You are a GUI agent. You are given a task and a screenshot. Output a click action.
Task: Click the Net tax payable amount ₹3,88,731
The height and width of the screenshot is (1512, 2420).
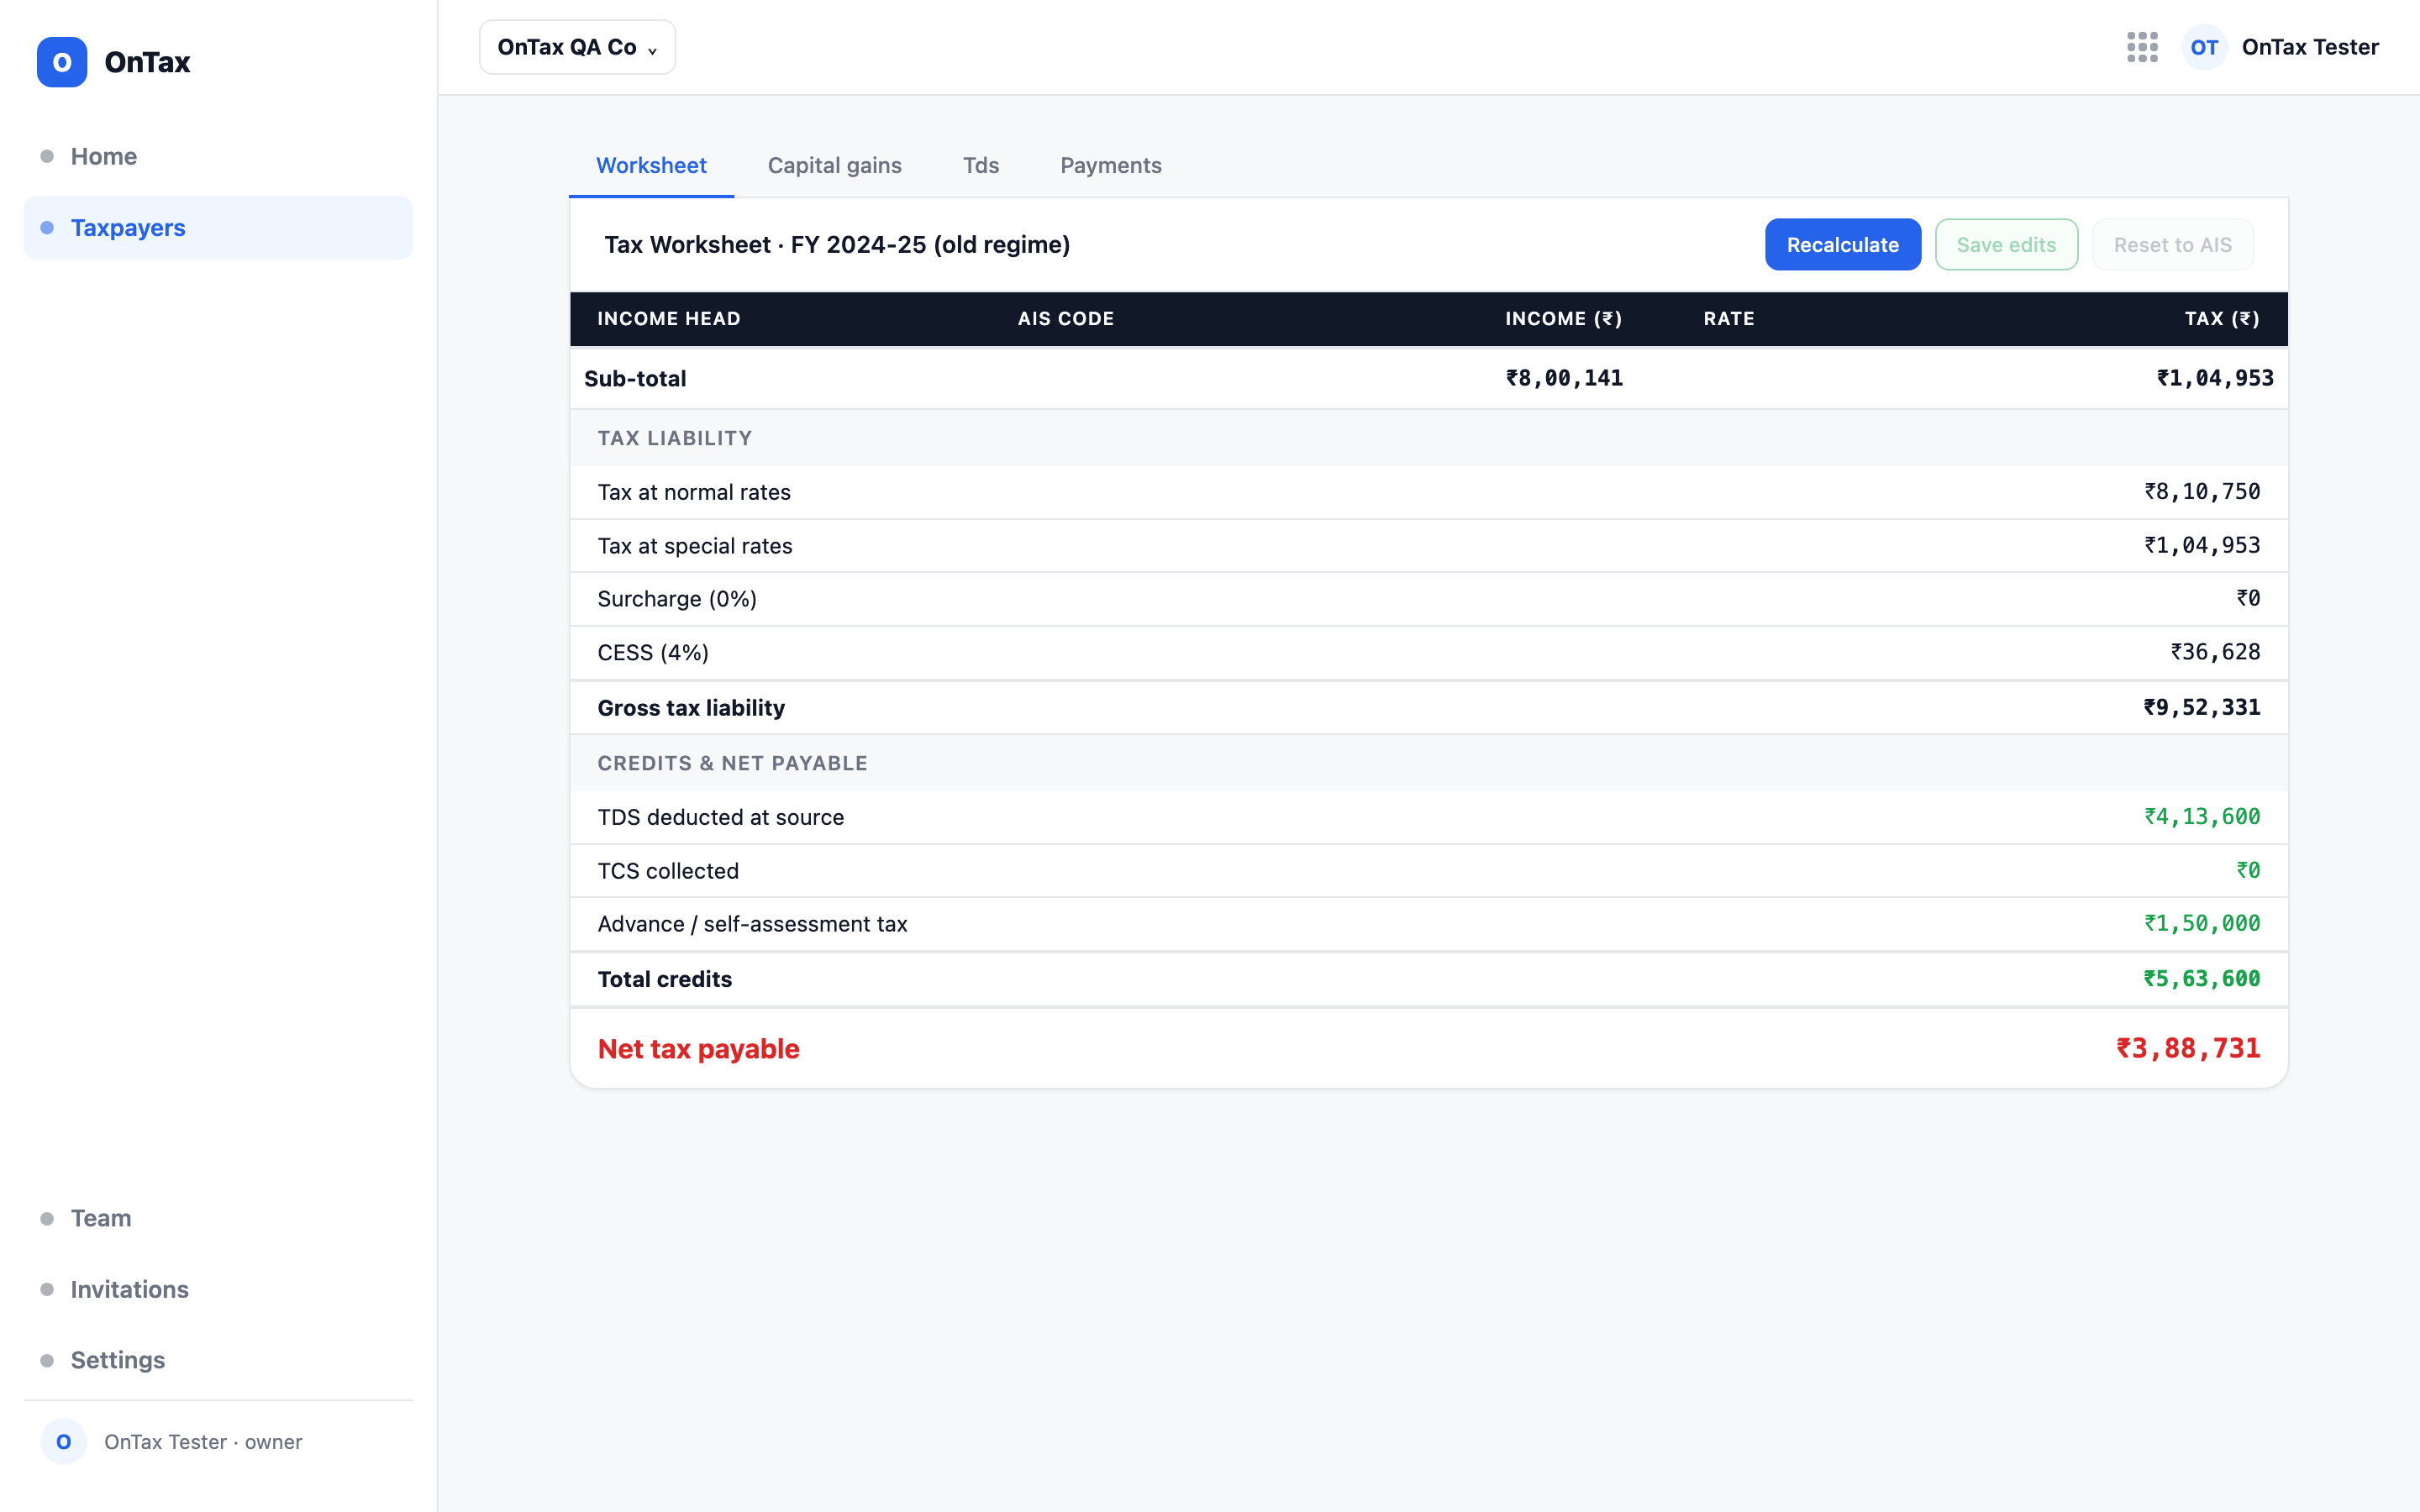(x=2188, y=1048)
